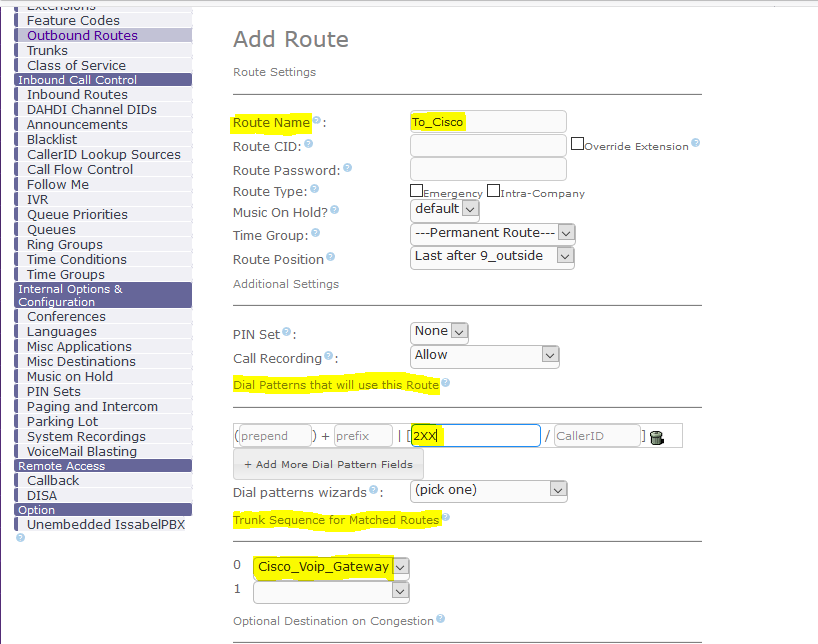Tick the Intra-Company checkbox
This screenshot has height=644, width=818.
coord(493,190)
